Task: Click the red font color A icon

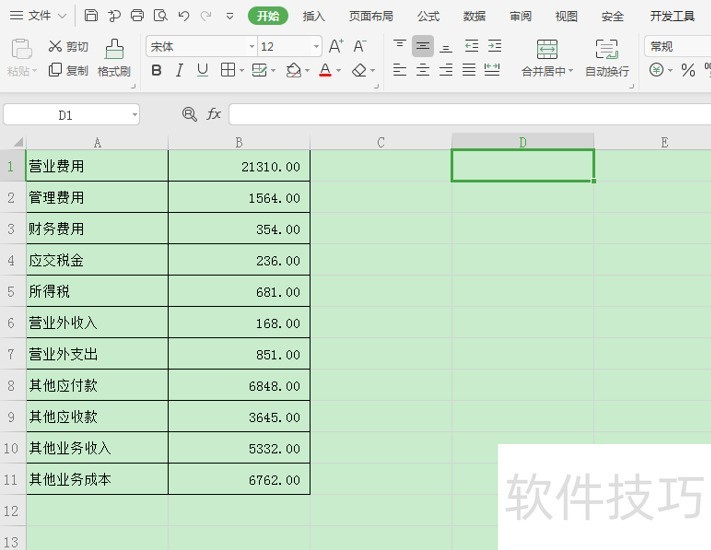Action: [x=325, y=70]
